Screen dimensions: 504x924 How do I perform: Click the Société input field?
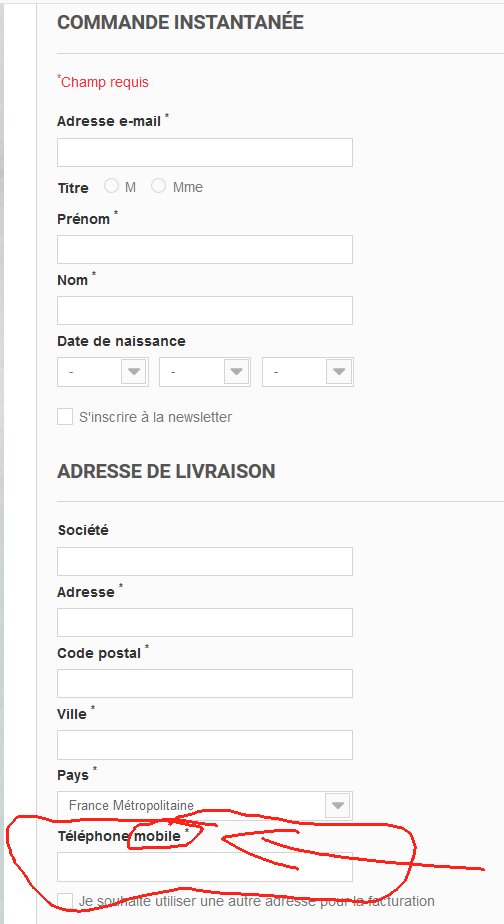[205, 562]
